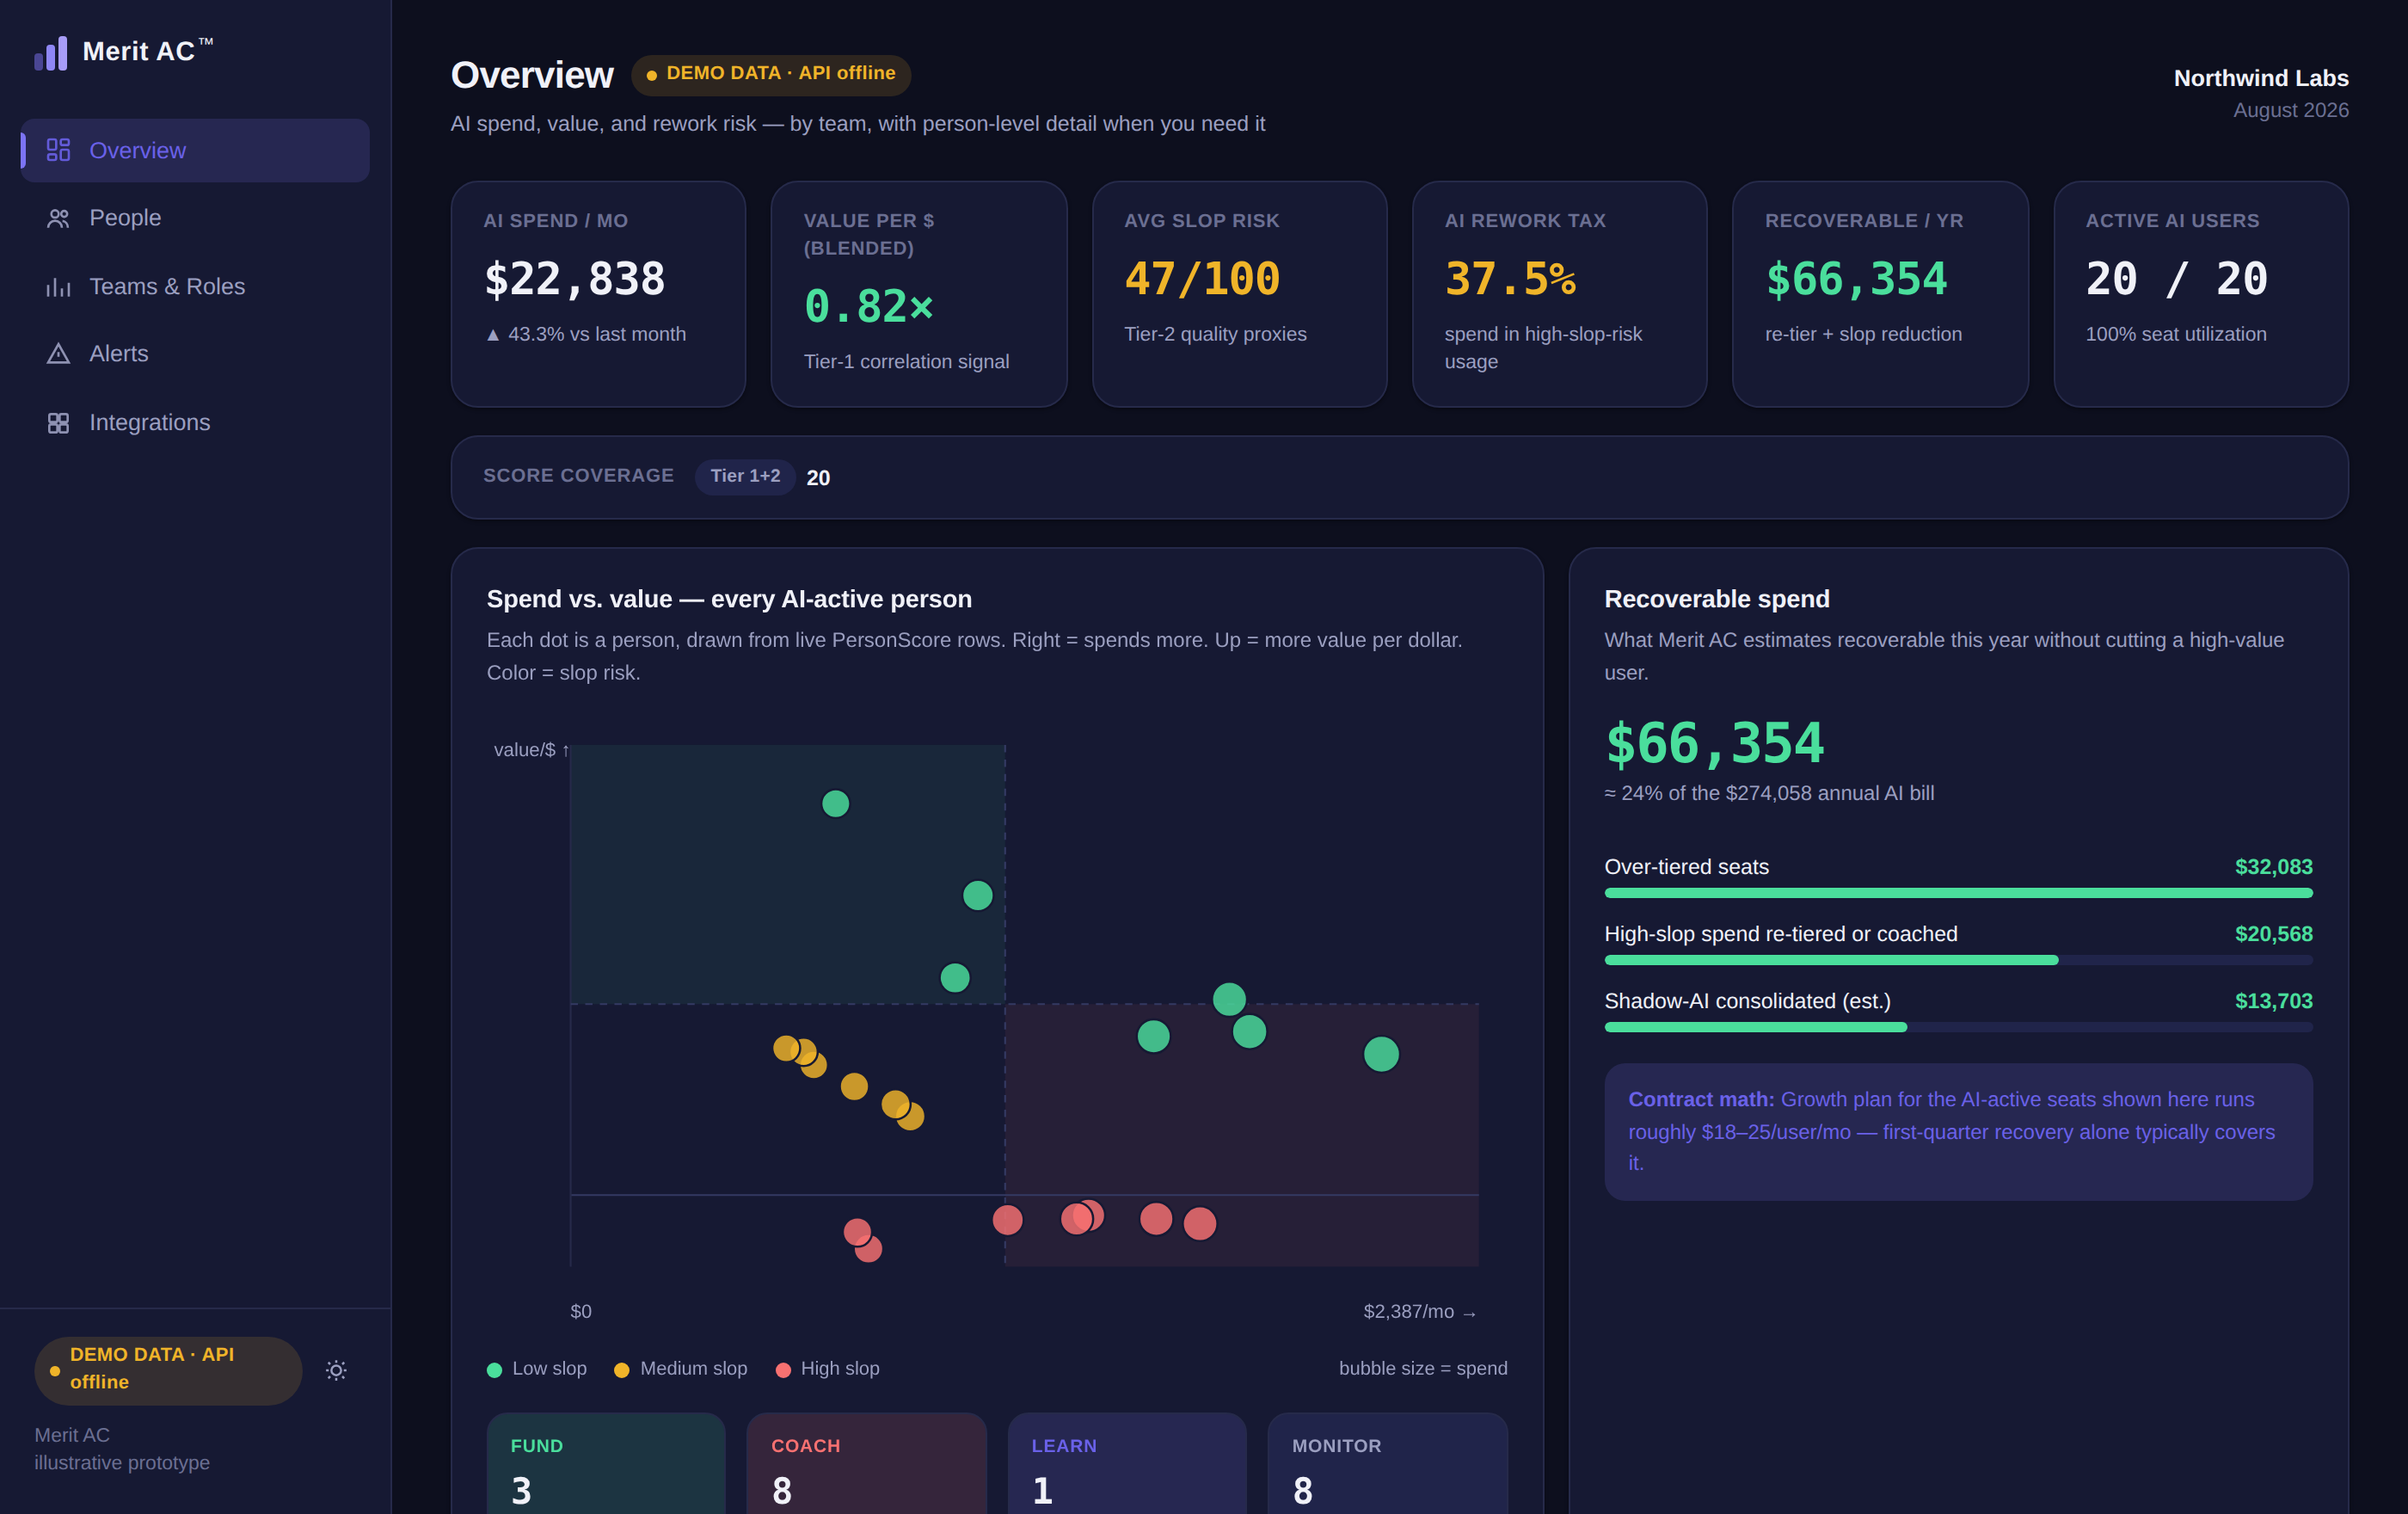Open the RECOVERABLE / YR card
Image resolution: width=2408 pixels, height=1514 pixels.
[x=1880, y=294]
